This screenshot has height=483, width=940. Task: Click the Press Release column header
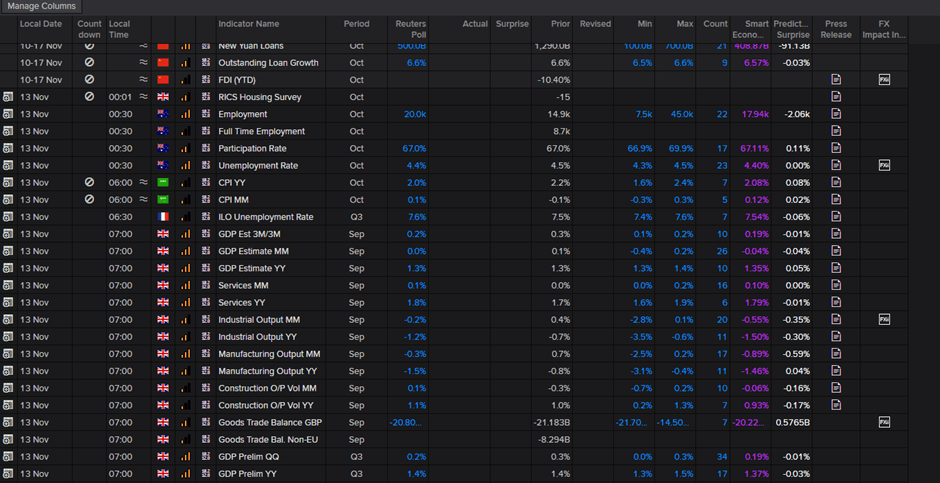click(x=836, y=29)
